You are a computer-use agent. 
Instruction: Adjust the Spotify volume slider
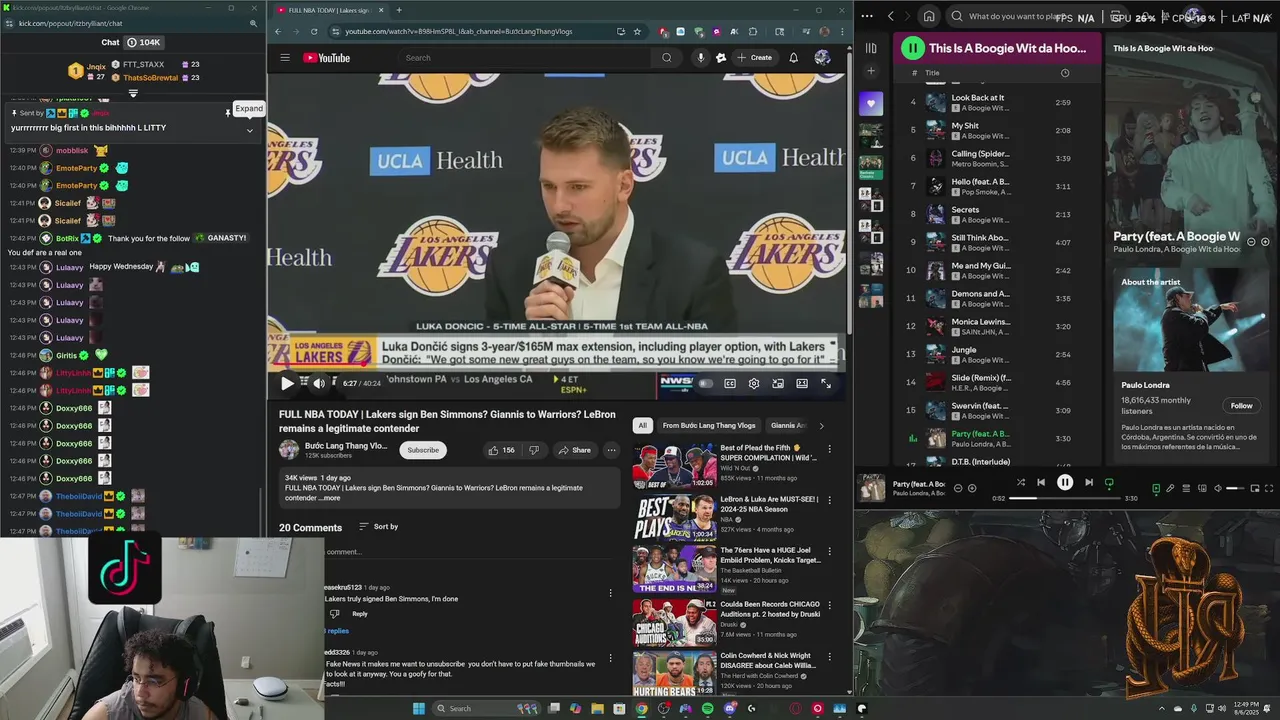point(1235,488)
